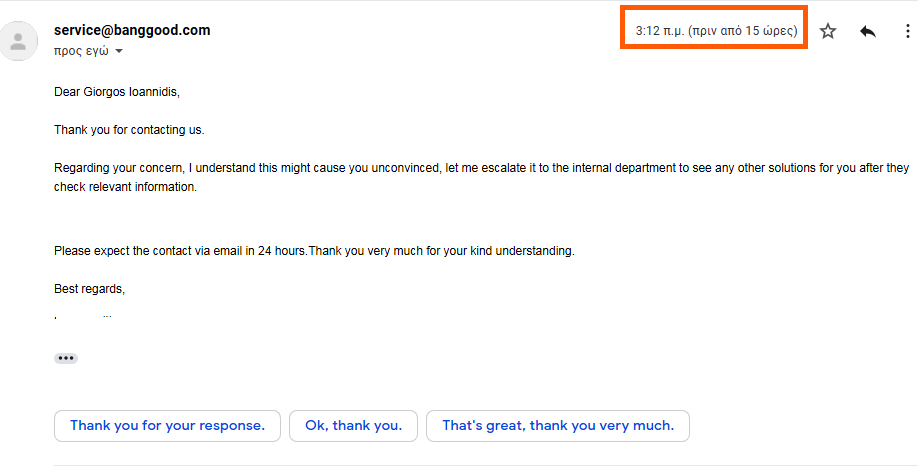Image resolution: width=923 pixels, height=468 pixels.
Task: Click the words "24 hours" in the message
Action: (281, 251)
